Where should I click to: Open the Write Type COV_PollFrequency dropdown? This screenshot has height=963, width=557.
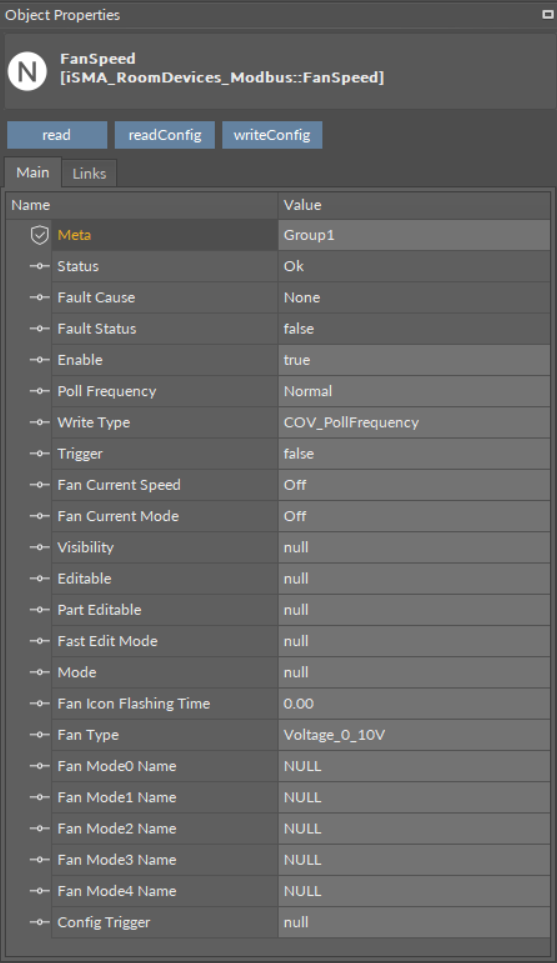(414, 423)
